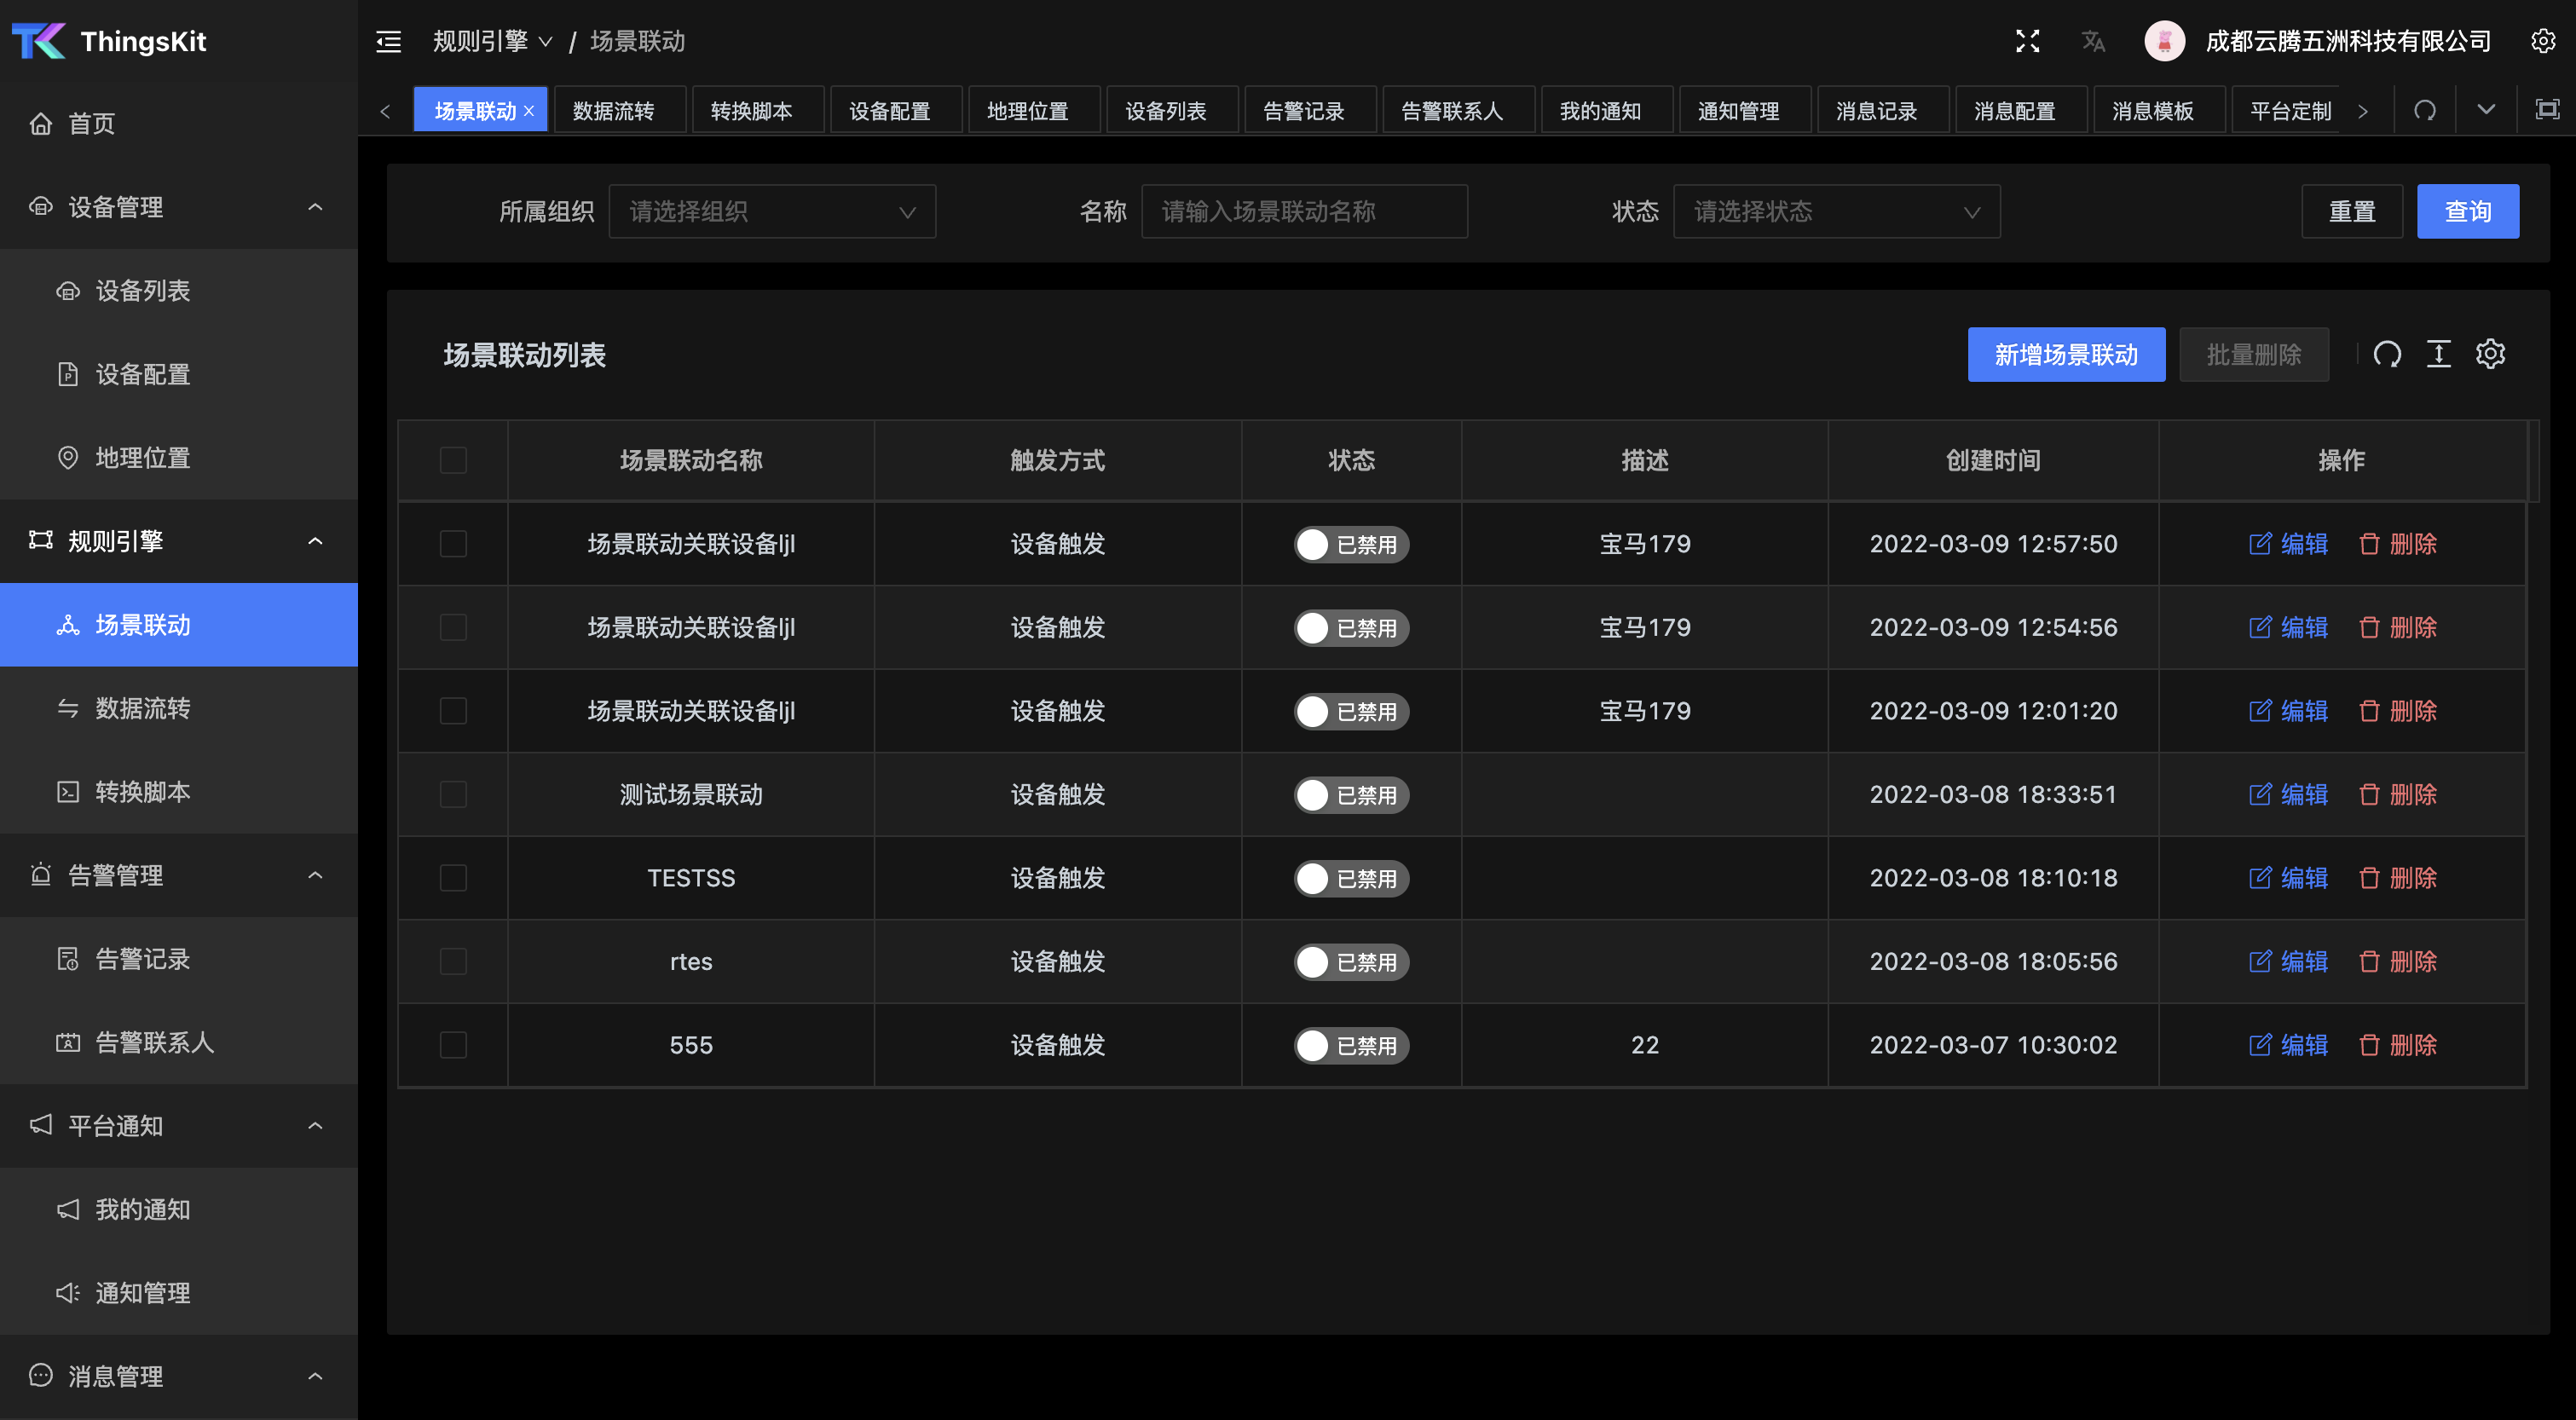The height and width of the screenshot is (1420, 2576).
Task: Click the 555 scene name cell
Action: [691, 1045]
